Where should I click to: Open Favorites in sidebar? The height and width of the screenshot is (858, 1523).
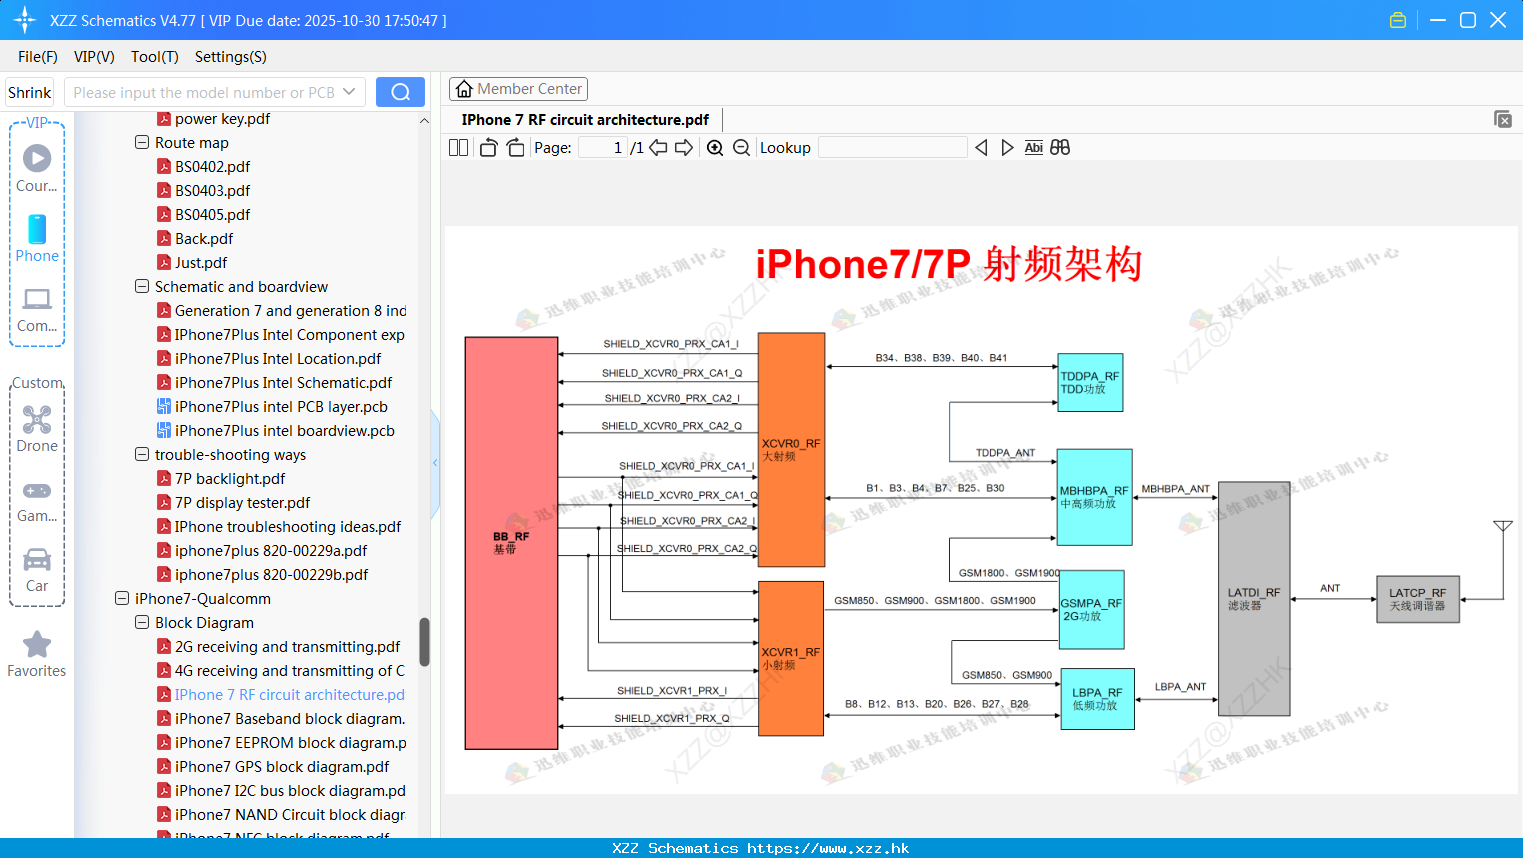tap(37, 655)
